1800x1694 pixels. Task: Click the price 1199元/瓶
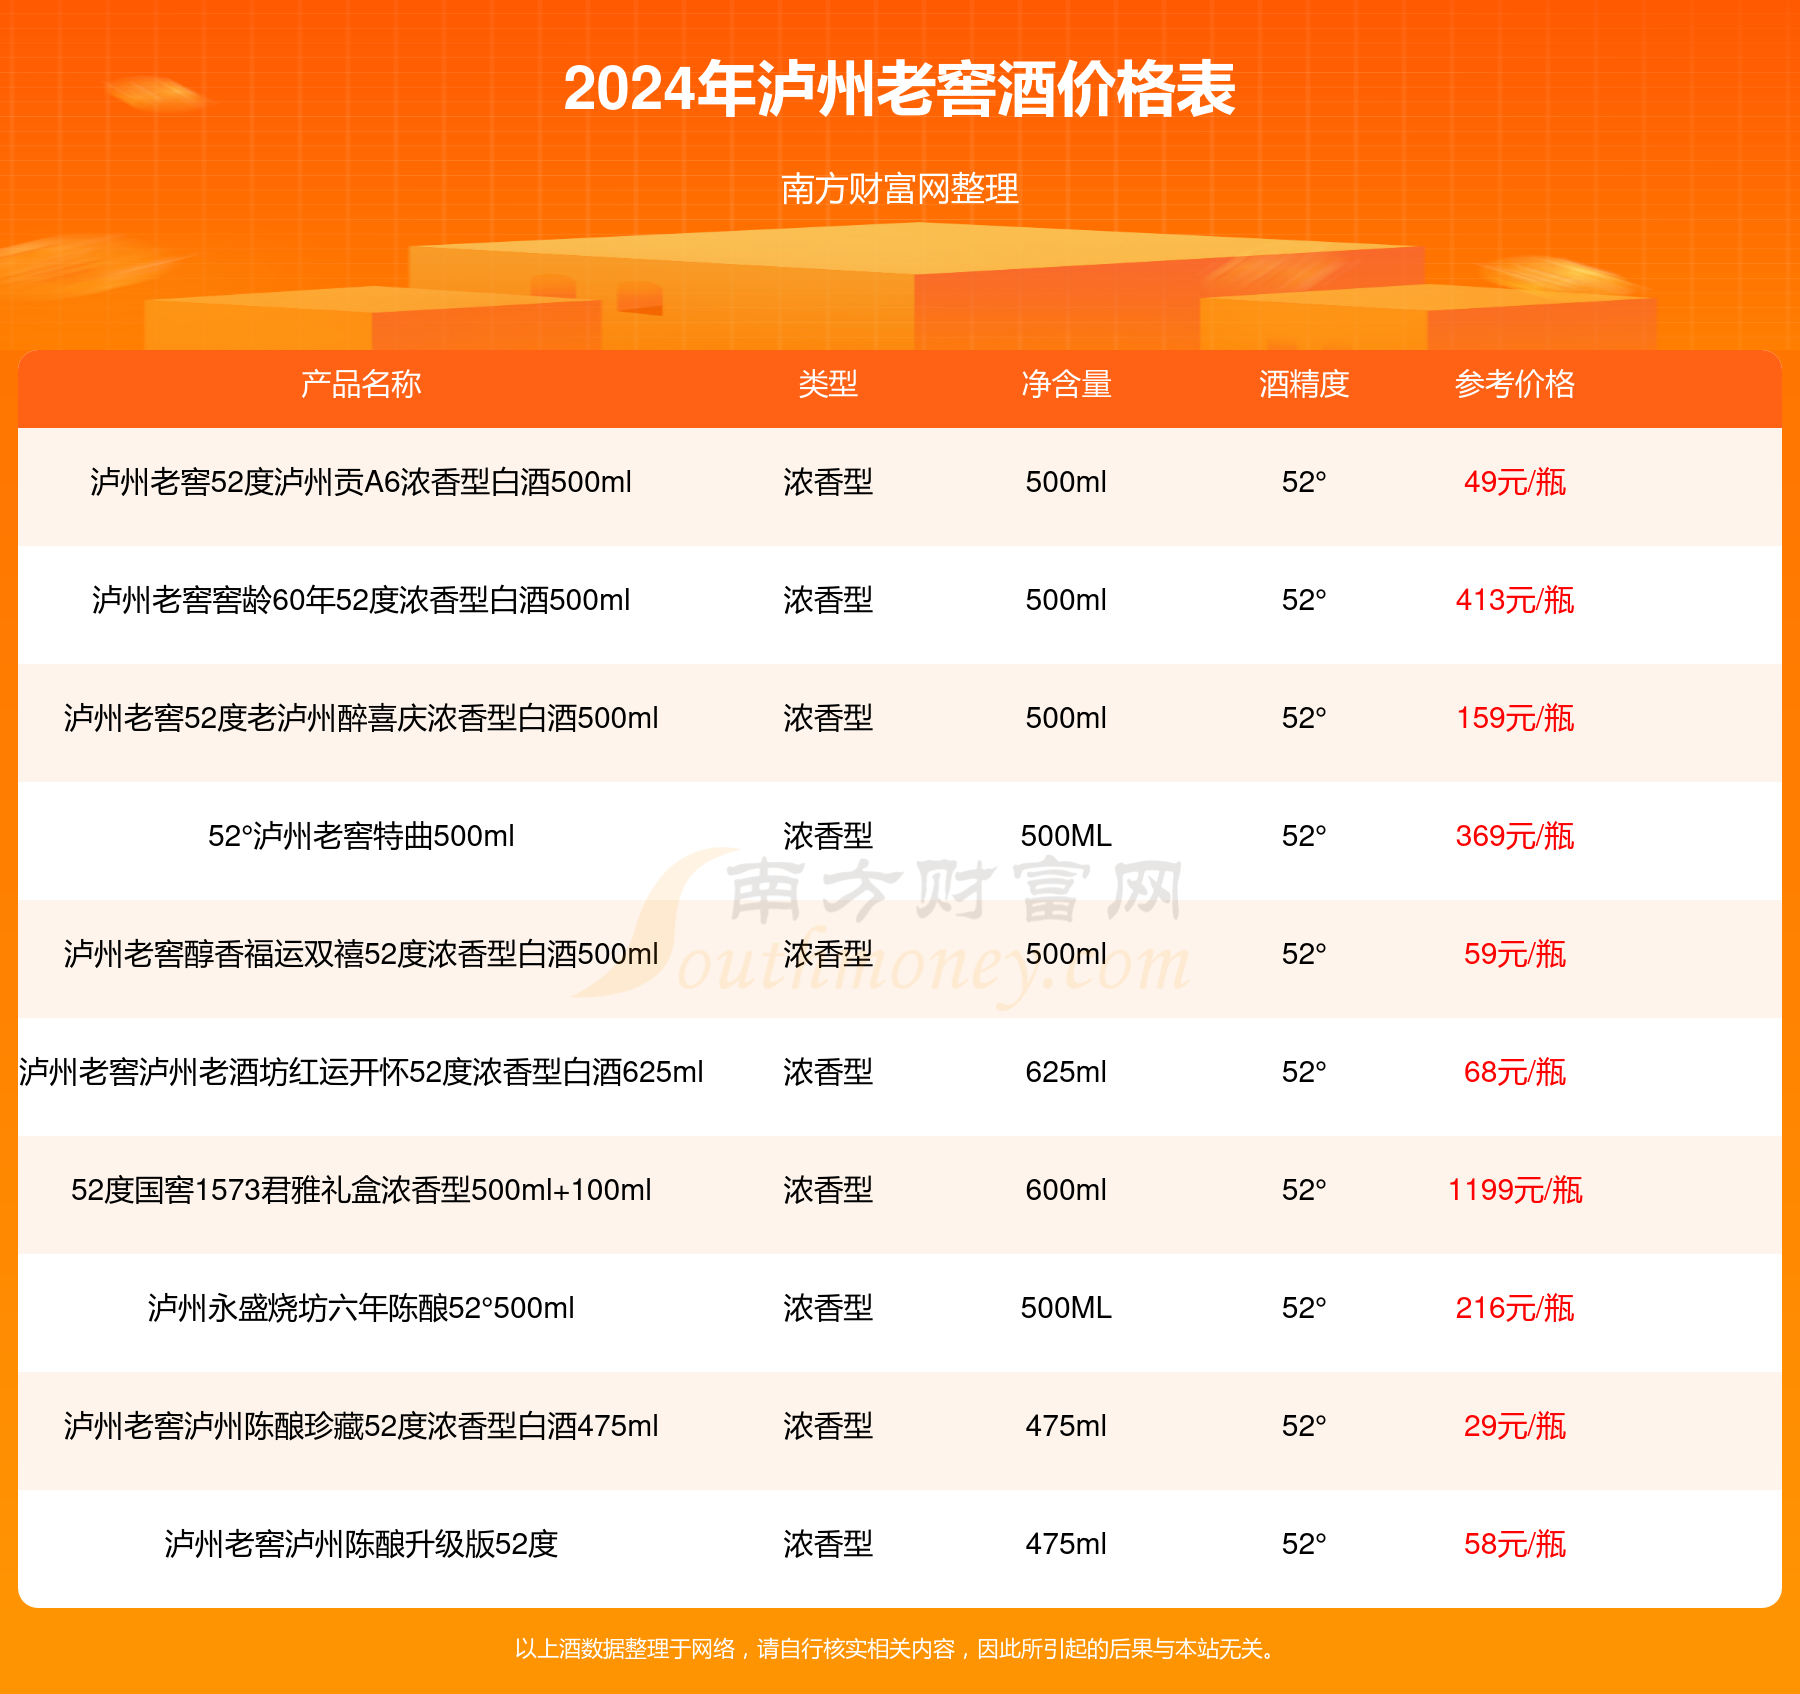point(1515,1190)
